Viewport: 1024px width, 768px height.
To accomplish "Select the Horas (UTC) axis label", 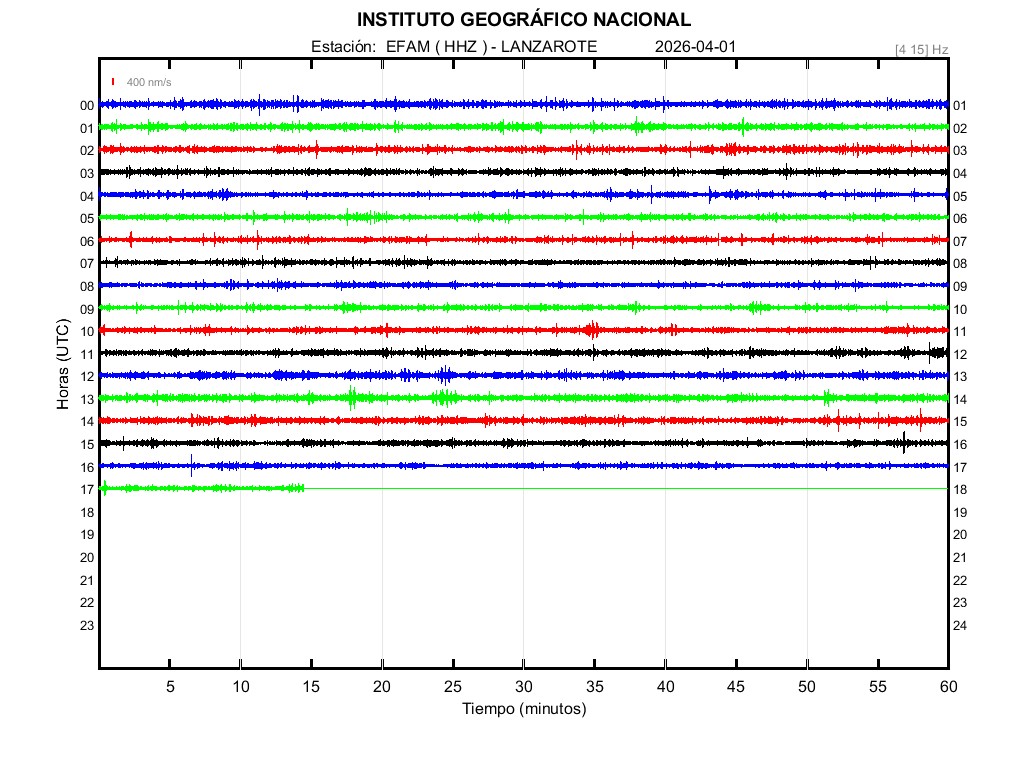I will coord(63,365).
